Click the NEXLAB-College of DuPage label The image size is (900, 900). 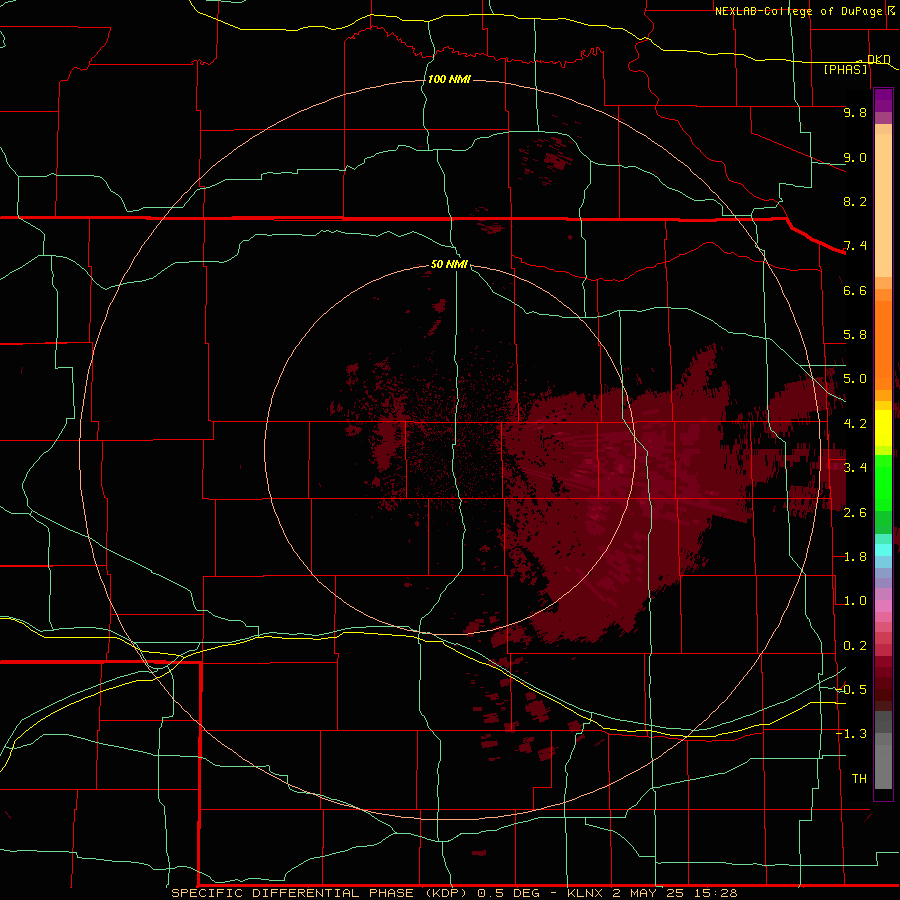pos(801,11)
